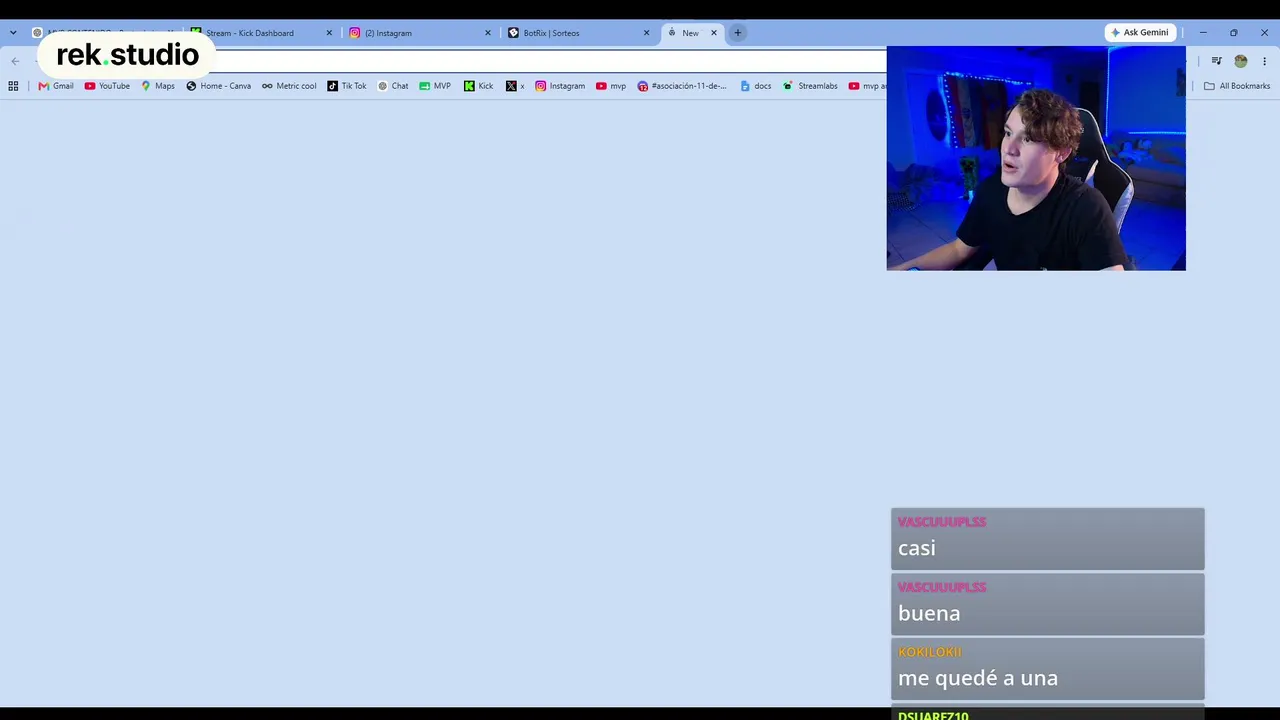Open the x bookmark
Screen dimensions: 1280x720
point(515,86)
